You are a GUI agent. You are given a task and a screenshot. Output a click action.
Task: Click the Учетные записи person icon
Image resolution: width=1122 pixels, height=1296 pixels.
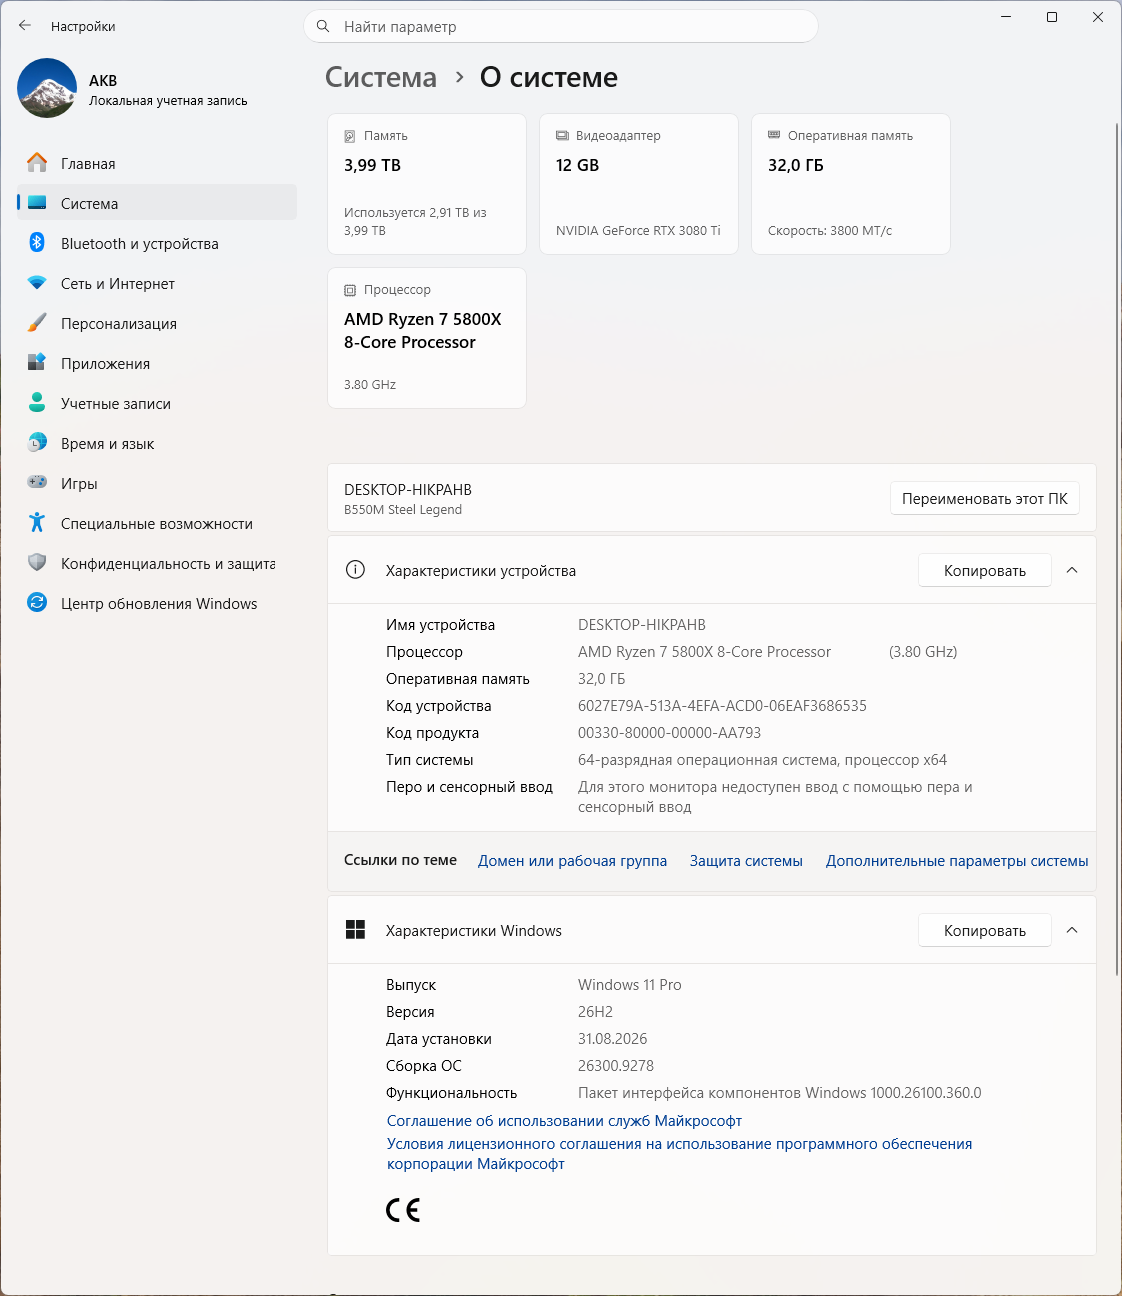[x=37, y=403]
